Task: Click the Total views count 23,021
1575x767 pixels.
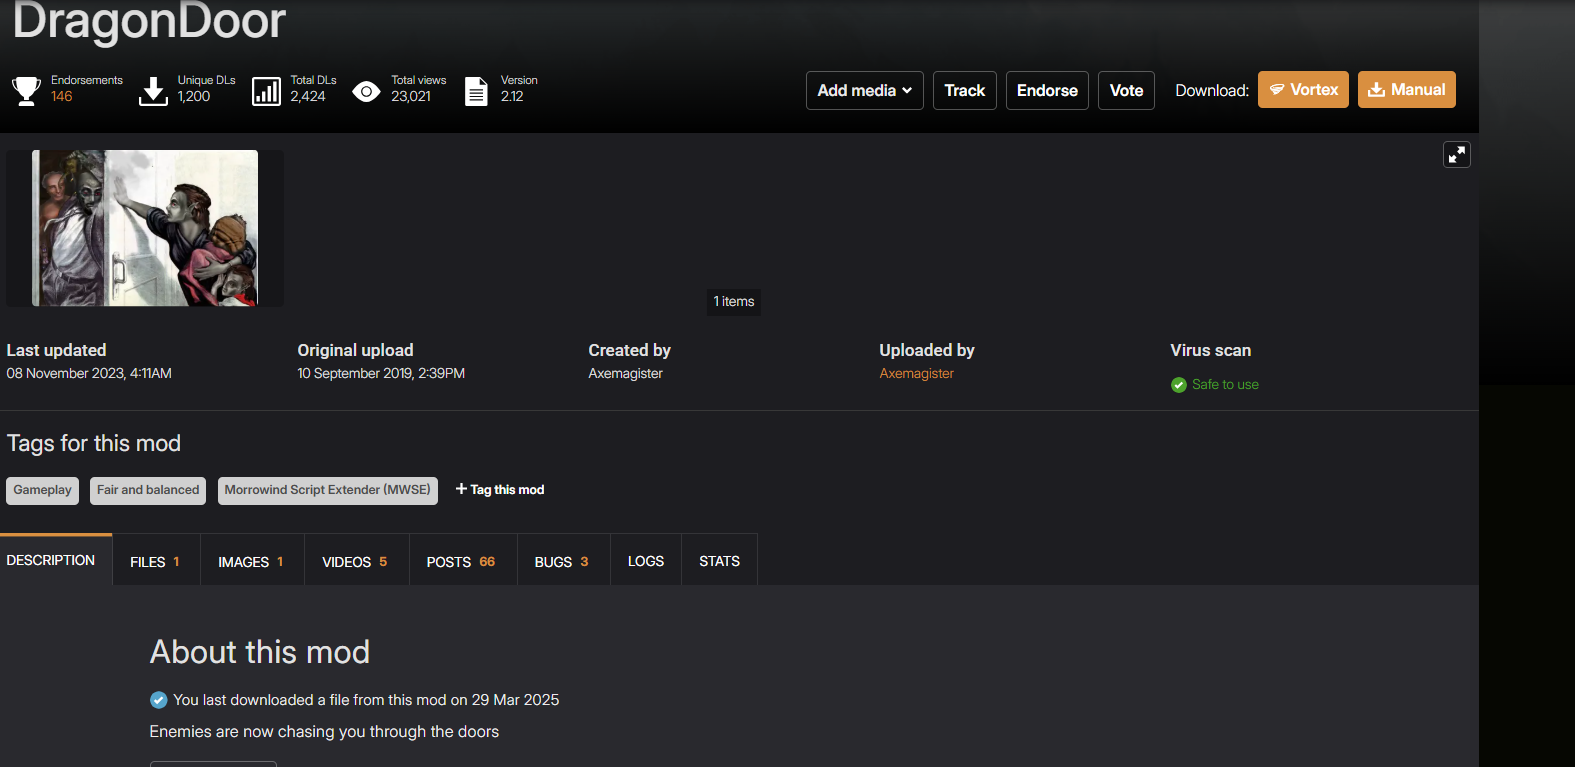Action: pyautogui.click(x=411, y=96)
